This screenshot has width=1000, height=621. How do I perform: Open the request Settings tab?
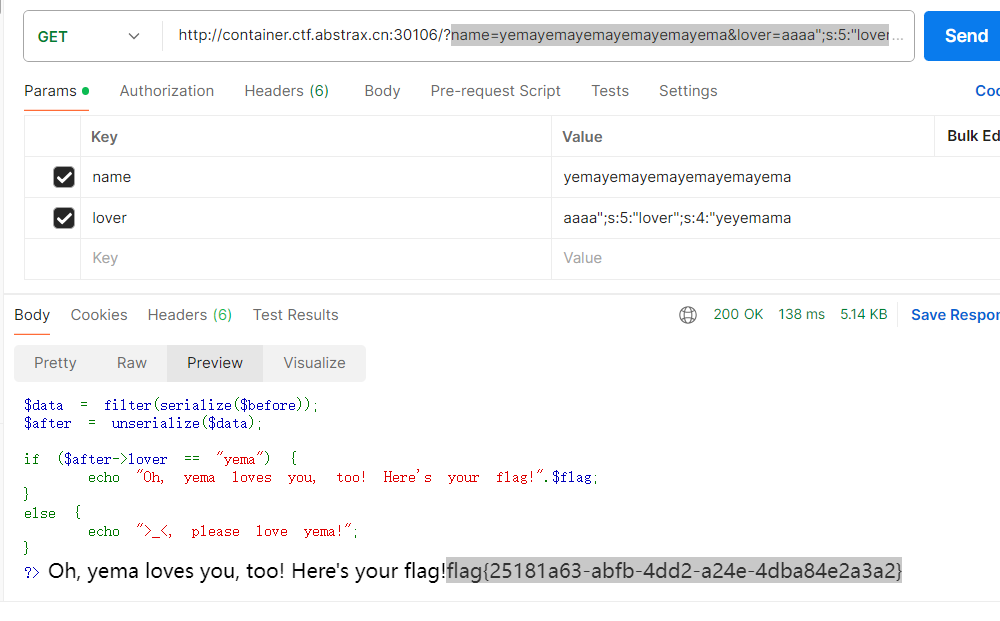[688, 91]
